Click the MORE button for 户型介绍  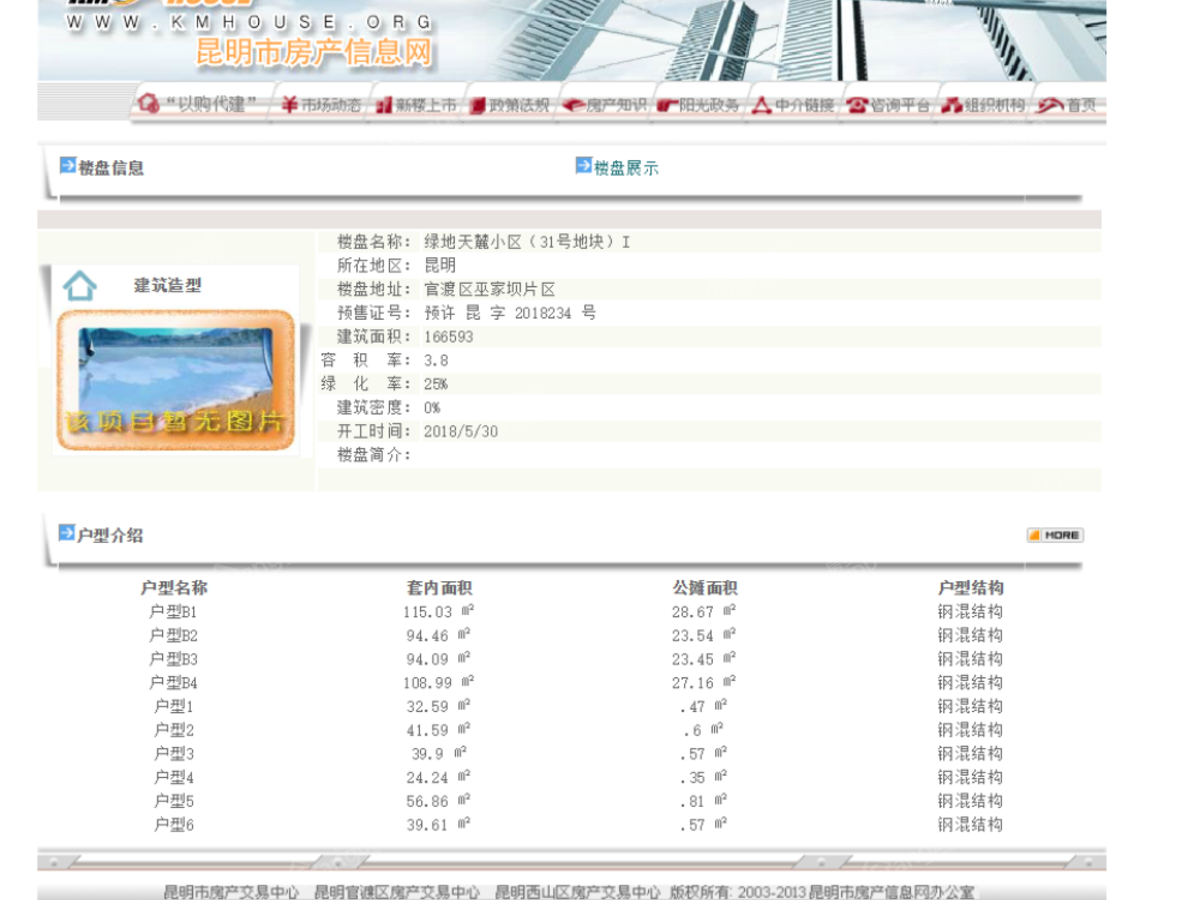coord(1055,535)
